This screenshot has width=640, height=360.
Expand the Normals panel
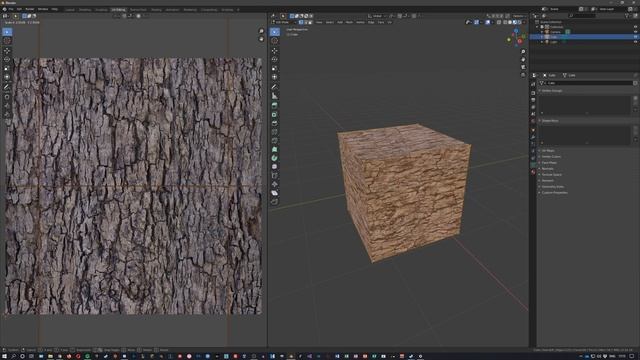pos(547,169)
